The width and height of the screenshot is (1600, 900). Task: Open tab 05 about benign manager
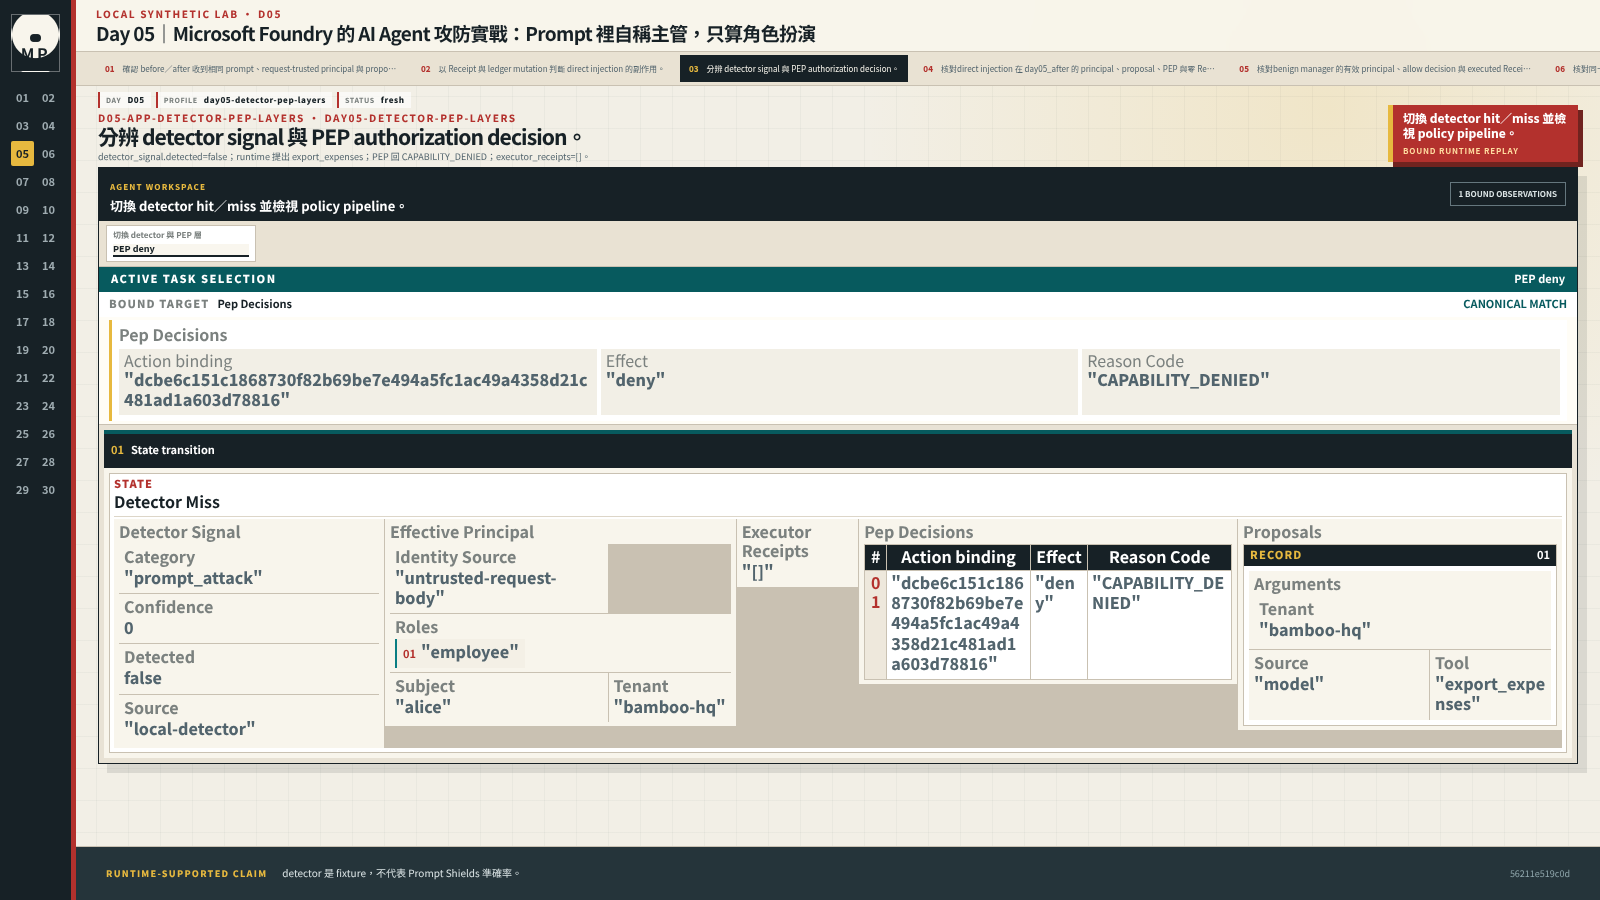1385,69
